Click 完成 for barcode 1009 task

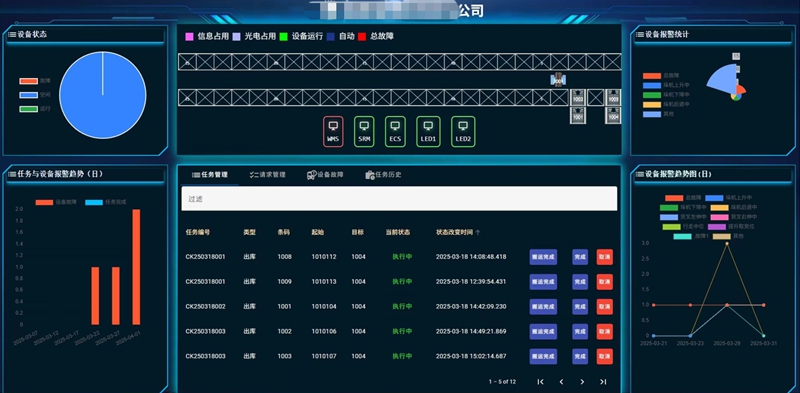tap(580, 282)
